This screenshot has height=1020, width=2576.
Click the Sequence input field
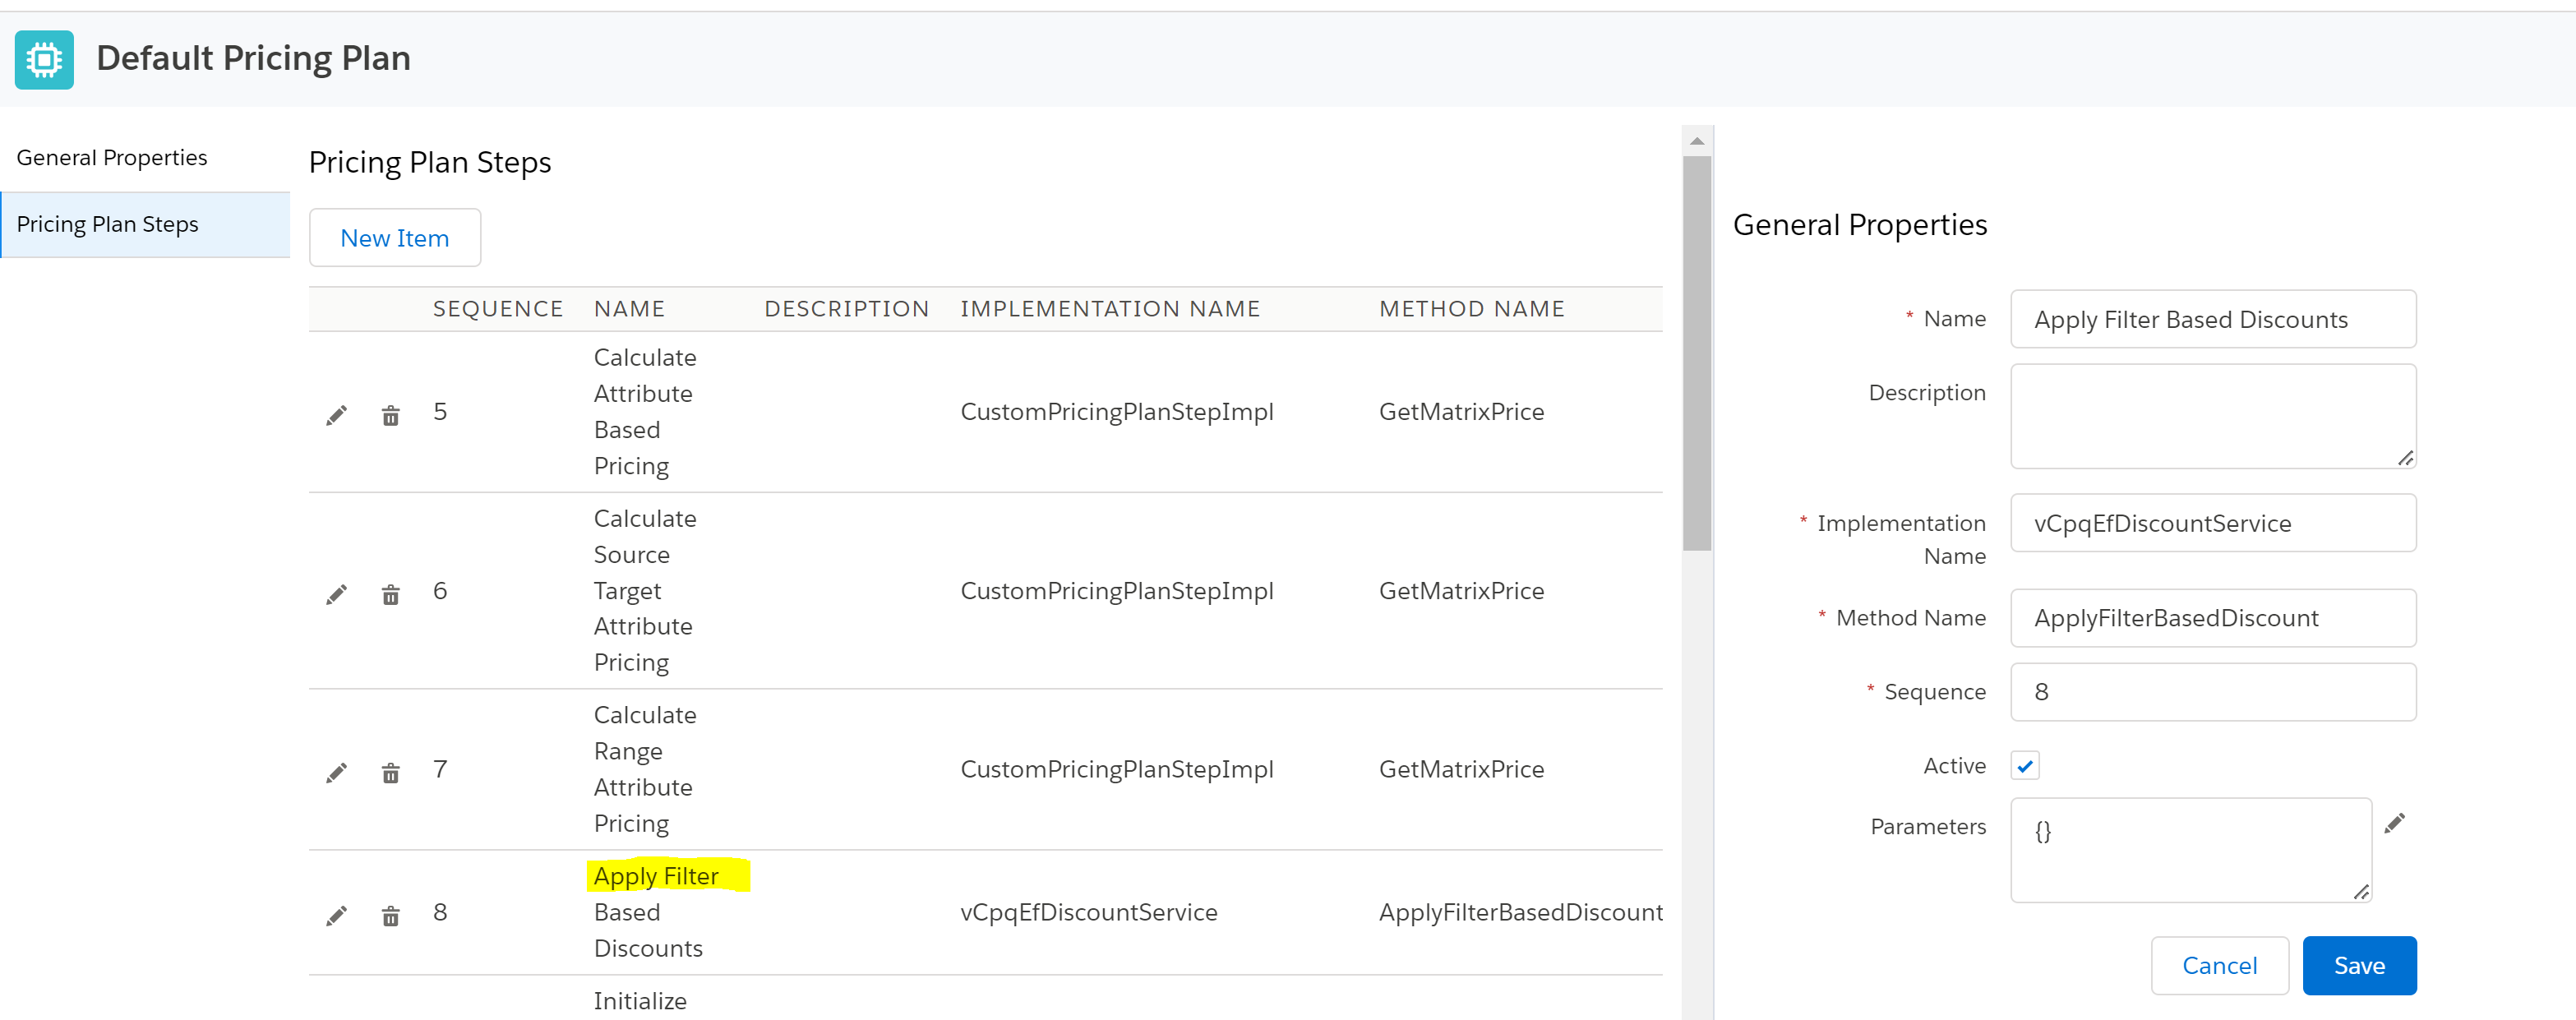(2212, 692)
